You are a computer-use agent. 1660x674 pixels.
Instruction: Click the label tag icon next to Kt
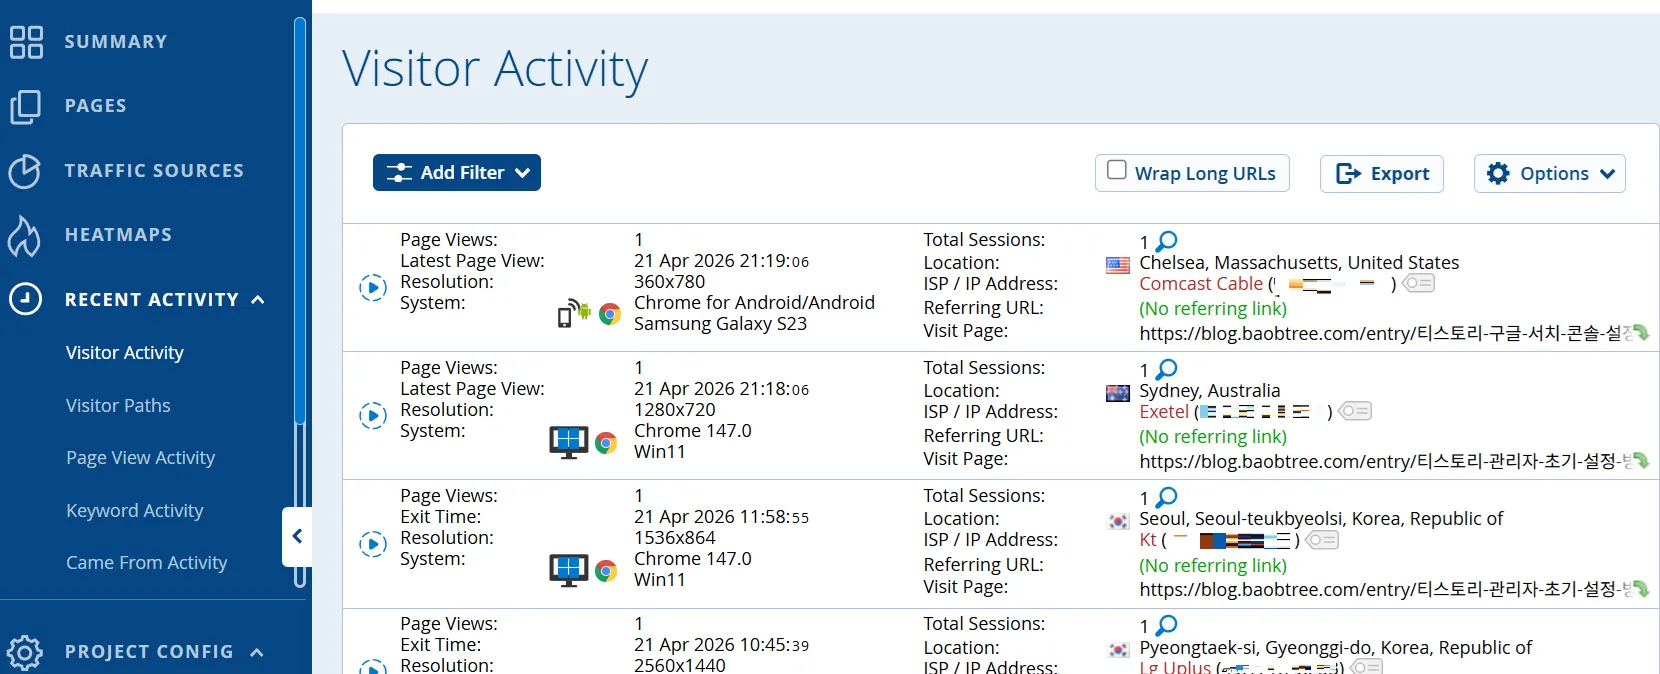(x=1322, y=540)
